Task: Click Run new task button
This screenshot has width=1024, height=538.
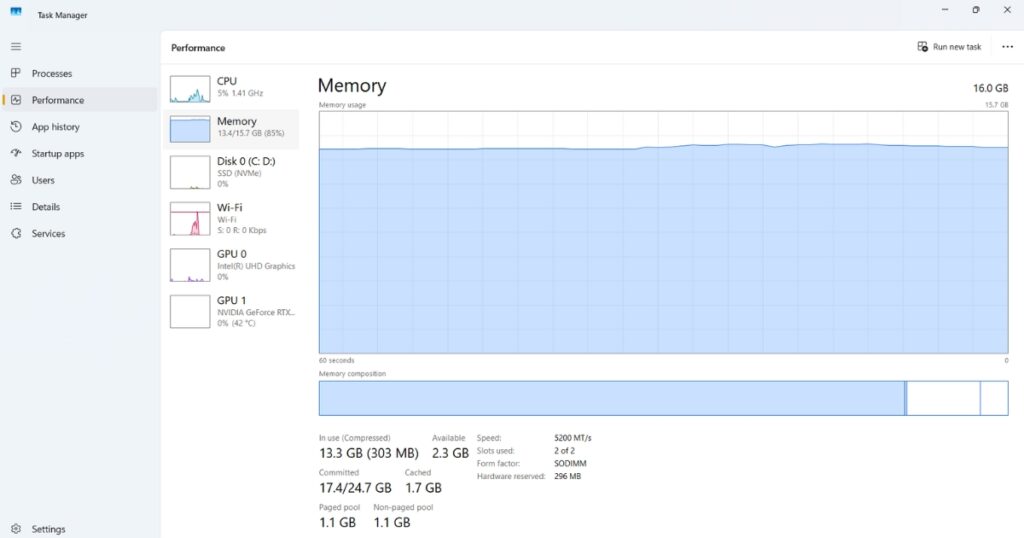Action: [949, 47]
